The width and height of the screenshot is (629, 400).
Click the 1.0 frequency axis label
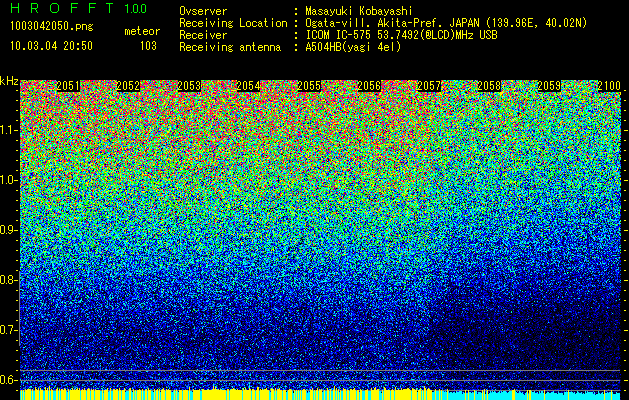(9, 180)
